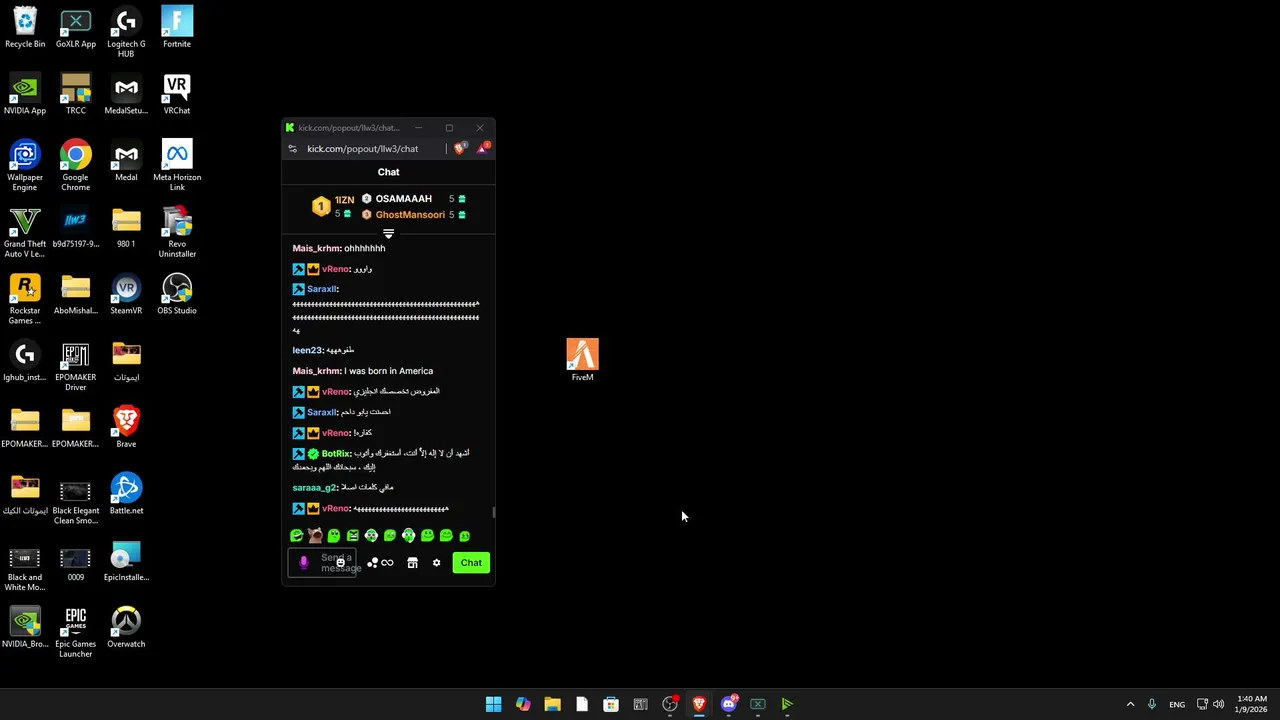Select the FiveM desktop icon

[582, 360]
